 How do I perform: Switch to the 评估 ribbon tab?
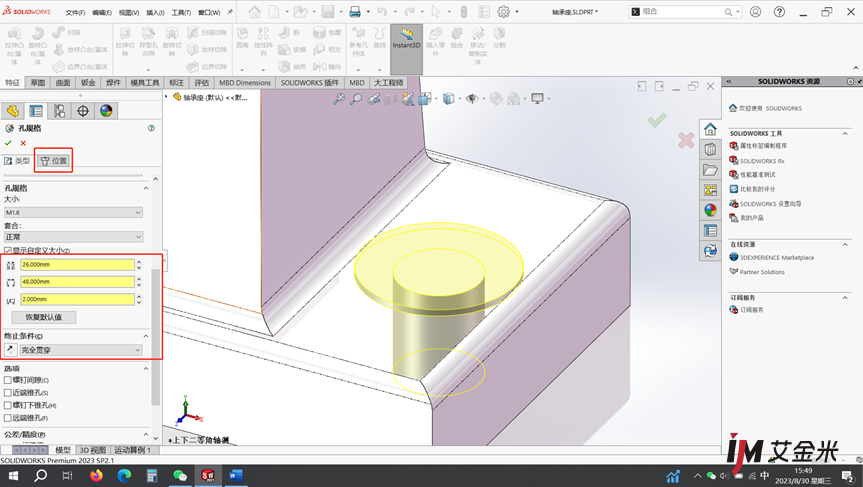(x=201, y=83)
